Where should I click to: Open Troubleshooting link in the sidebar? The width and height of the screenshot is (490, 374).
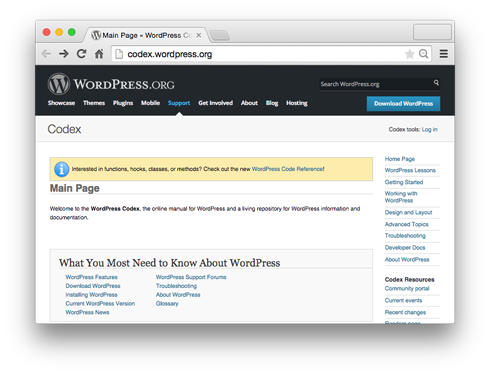[x=405, y=236]
